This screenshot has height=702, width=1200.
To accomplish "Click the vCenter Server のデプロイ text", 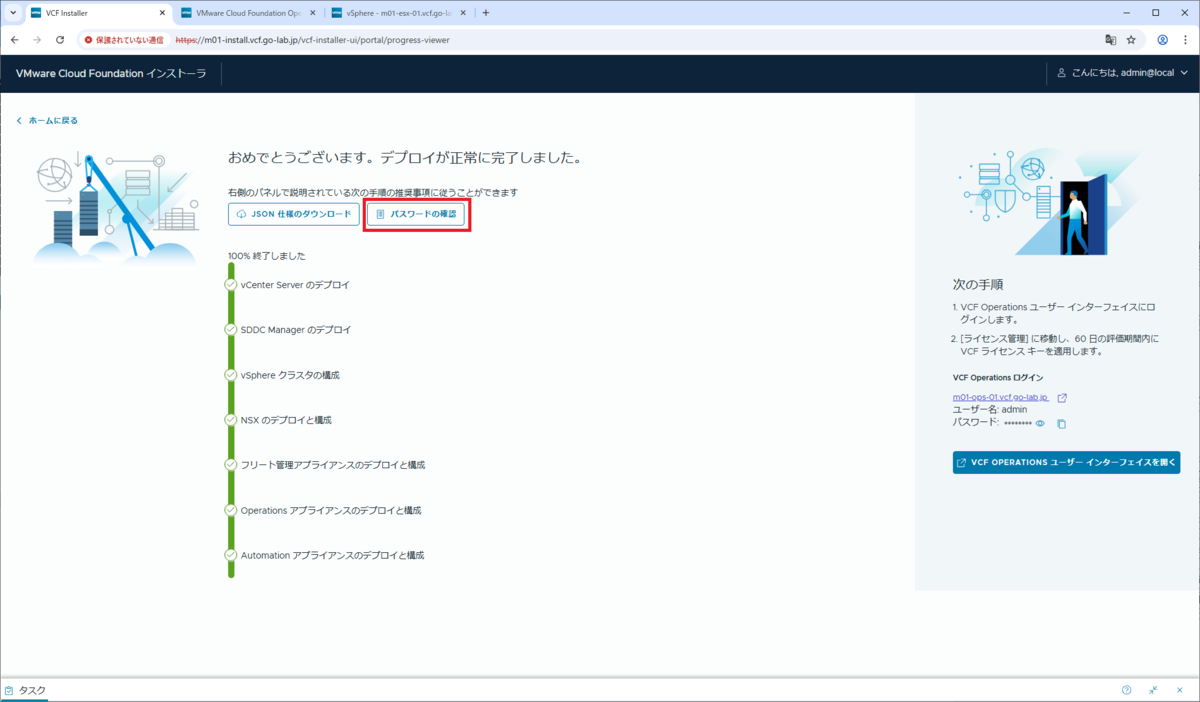I will click(295, 285).
